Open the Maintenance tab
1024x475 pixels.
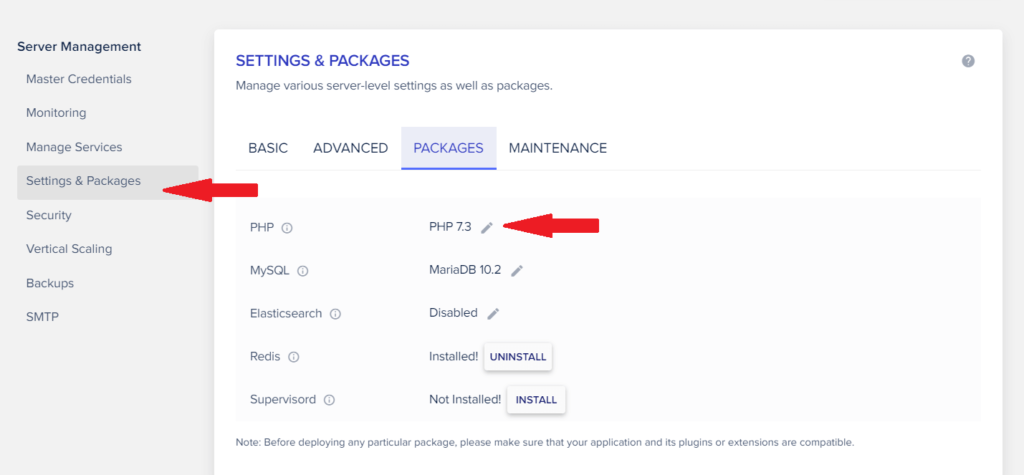tap(557, 148)
